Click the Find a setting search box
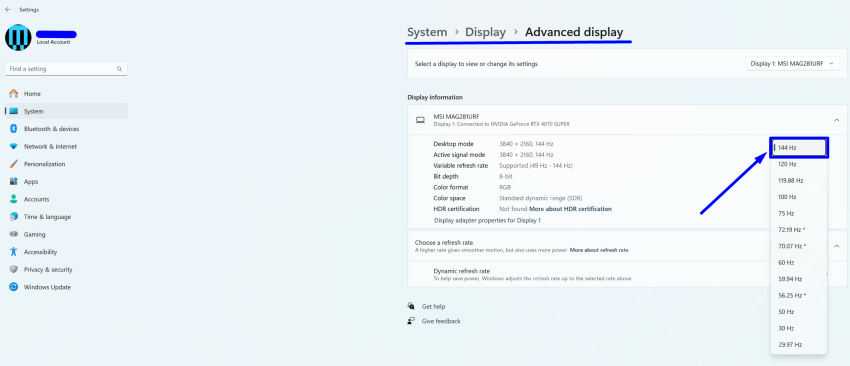The width and height of the screenshot is (850, 366). tap(66, 69)
